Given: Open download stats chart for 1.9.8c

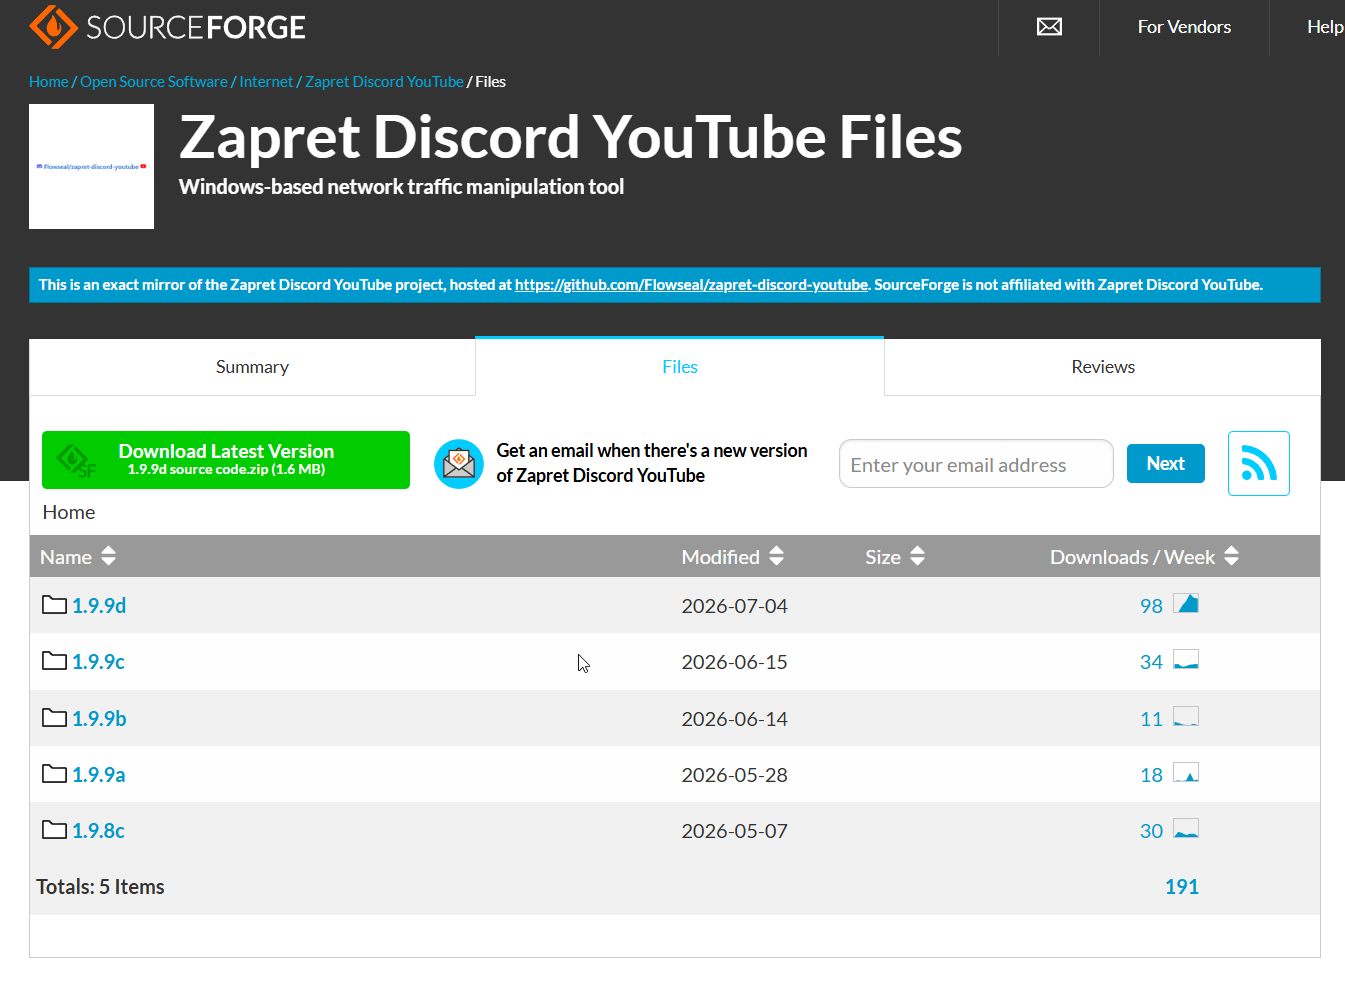Looking at the screenshot, I should [1186, 829].
